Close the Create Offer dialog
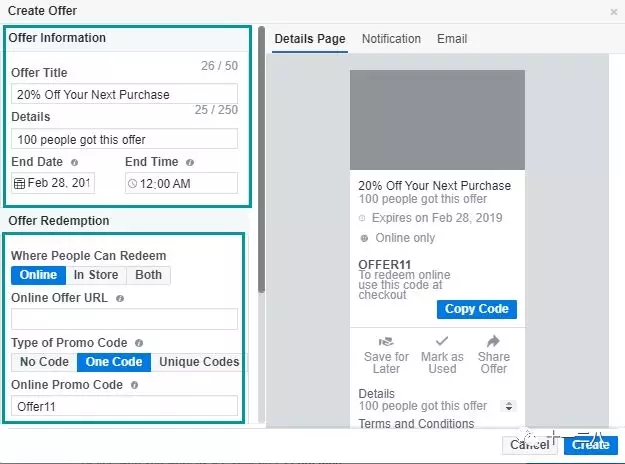Viewport: 625px width, 464px height. coord(614,12)
